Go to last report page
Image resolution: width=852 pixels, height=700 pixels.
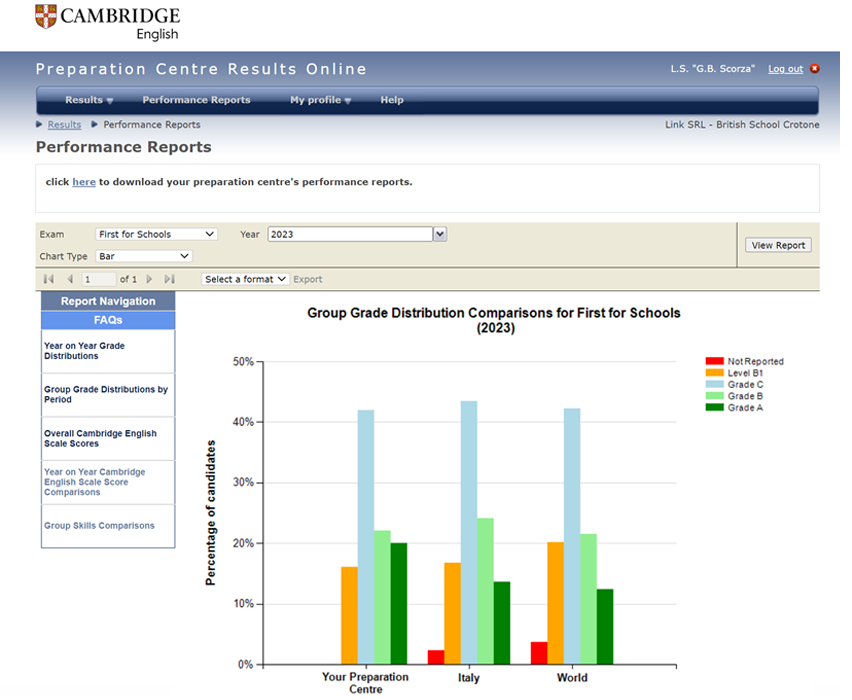170,279
